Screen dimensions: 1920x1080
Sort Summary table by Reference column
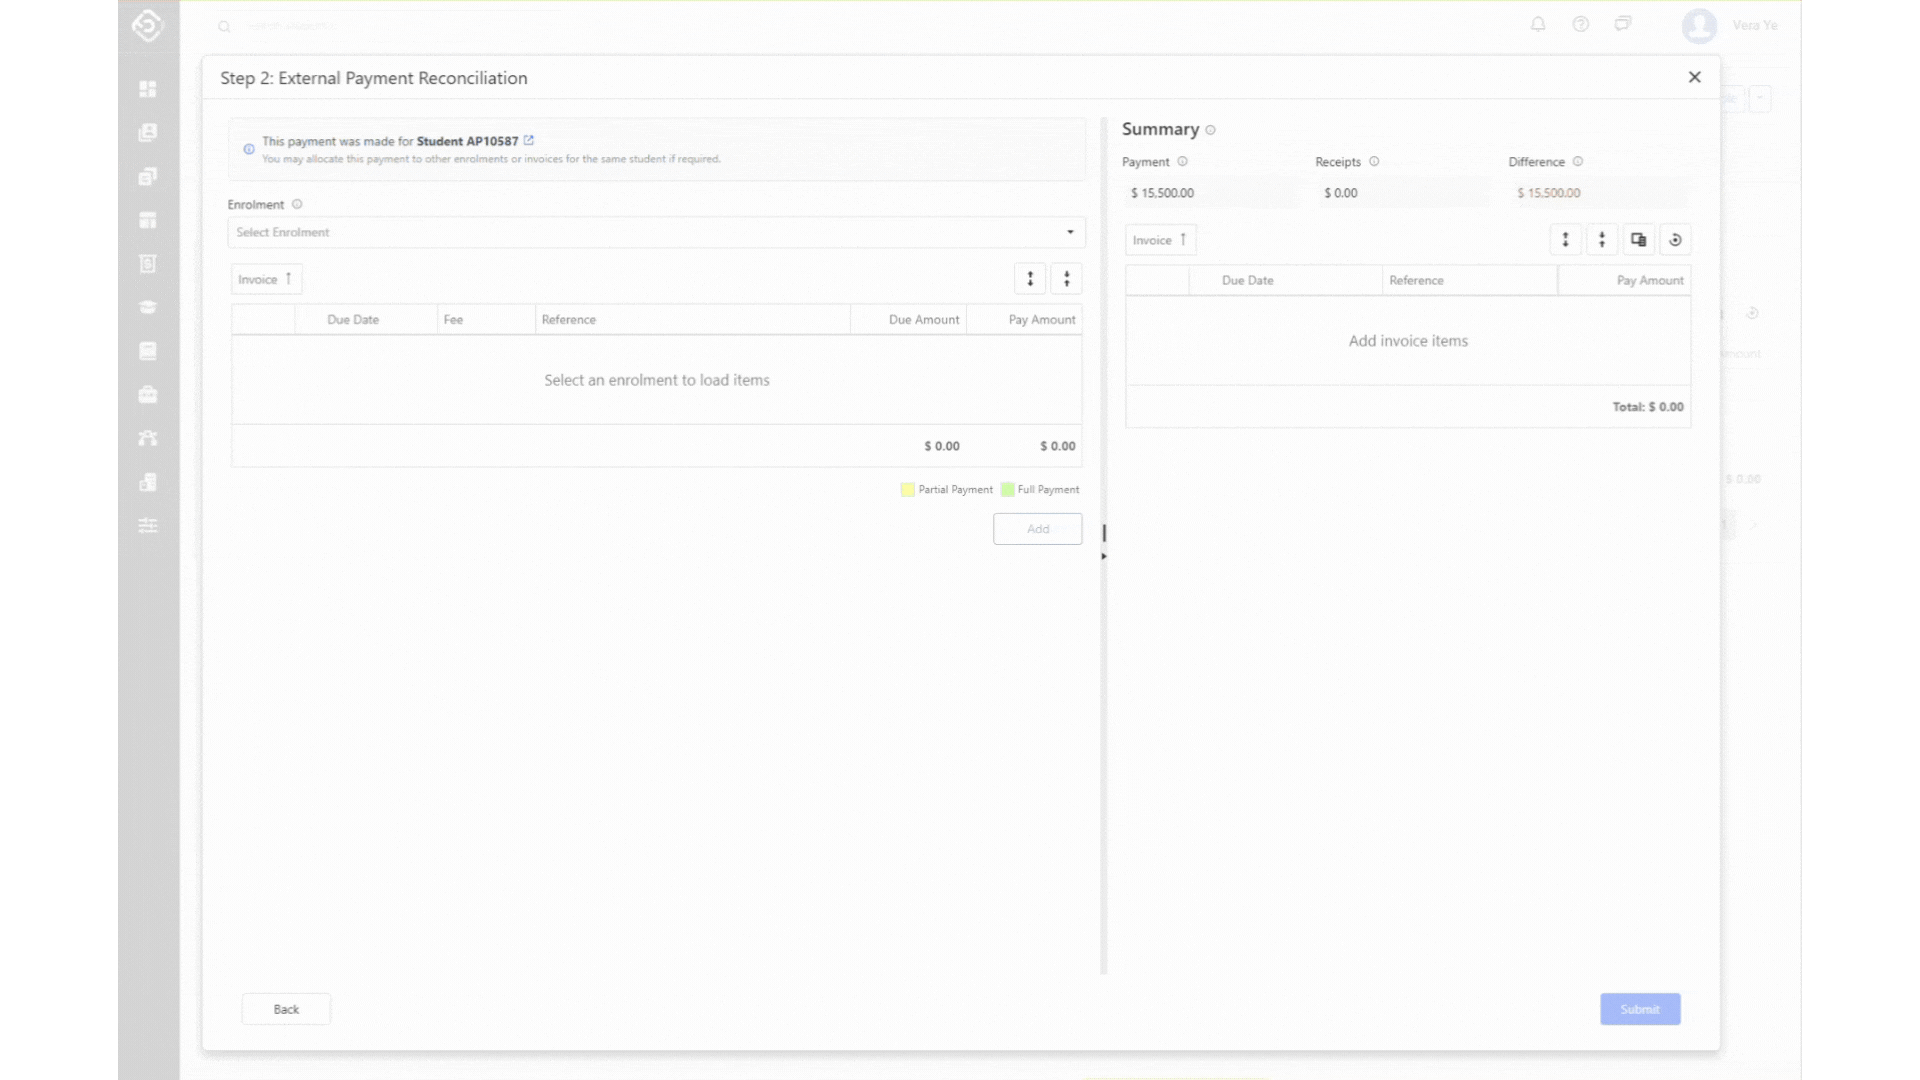click(1416, 281)
